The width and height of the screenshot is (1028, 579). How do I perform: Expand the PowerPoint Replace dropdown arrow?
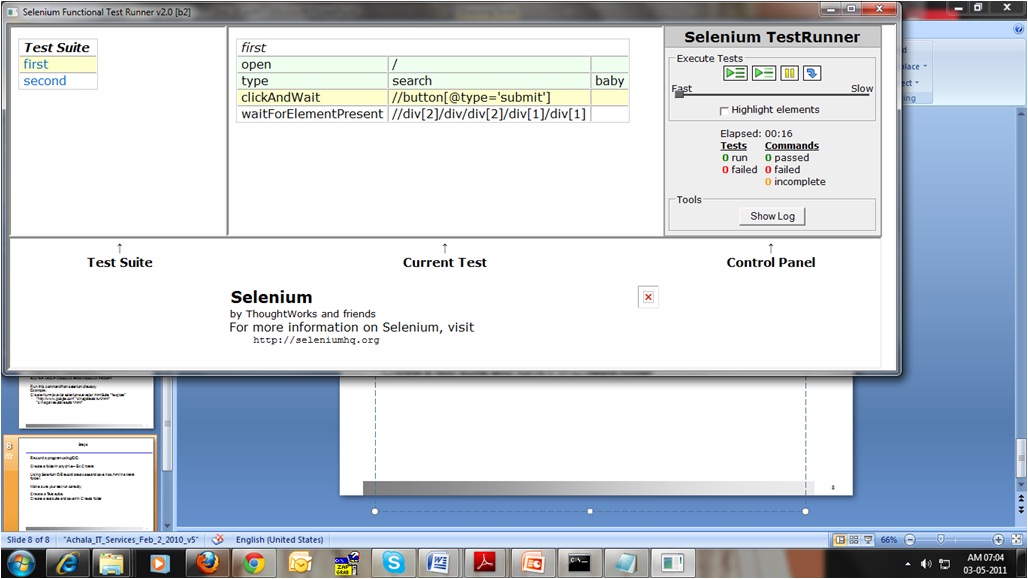(925, 66)
